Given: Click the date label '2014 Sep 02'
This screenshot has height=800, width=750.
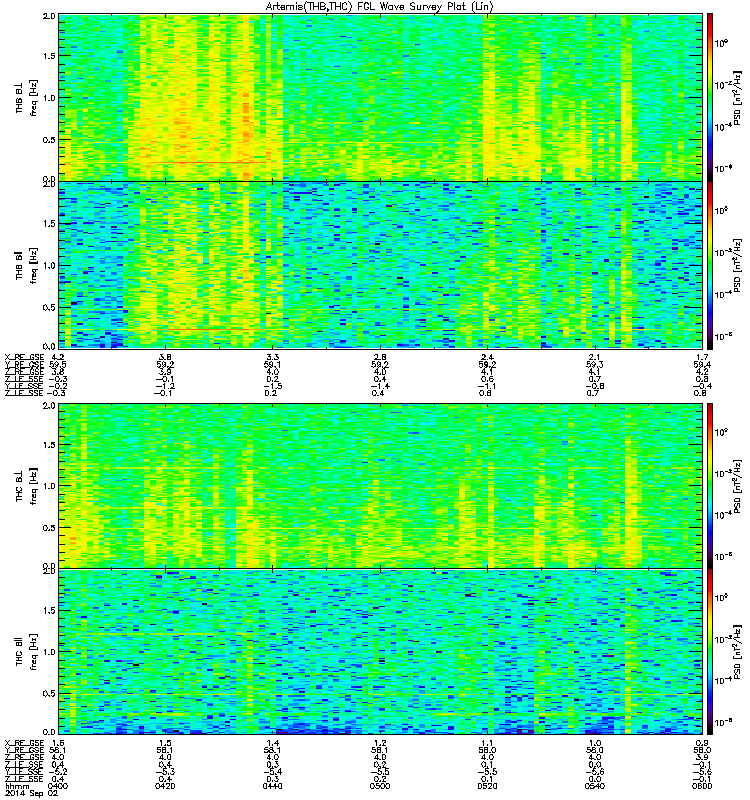Looking at the screenshot, I should tap(31, 794).
